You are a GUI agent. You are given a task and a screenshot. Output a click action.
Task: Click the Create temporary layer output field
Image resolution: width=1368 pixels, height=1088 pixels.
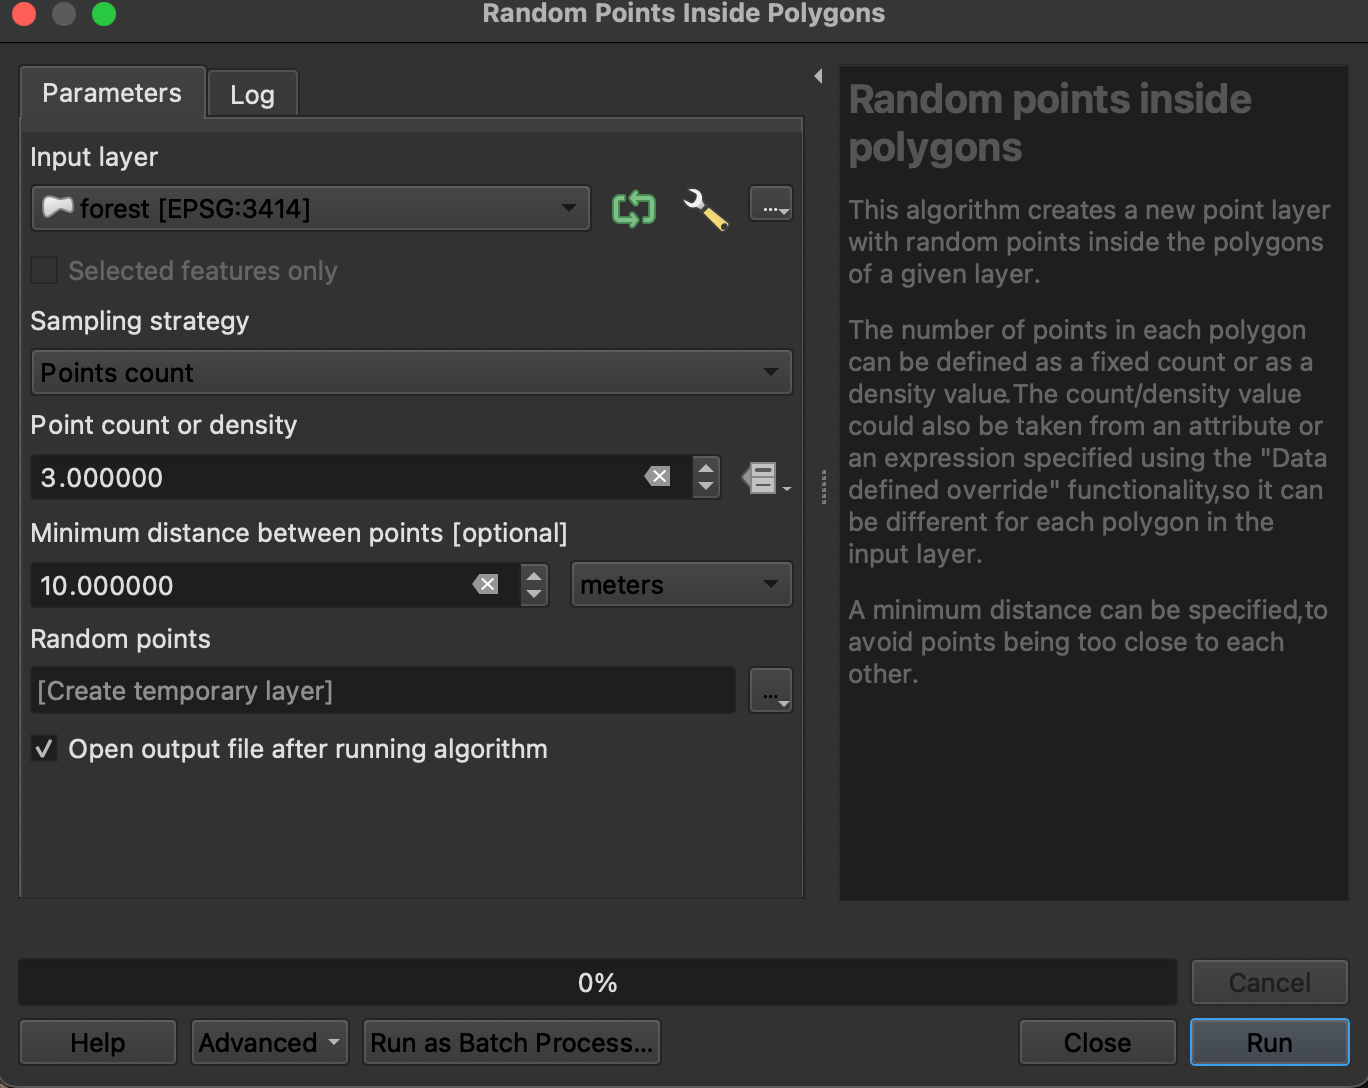(383, 691)
